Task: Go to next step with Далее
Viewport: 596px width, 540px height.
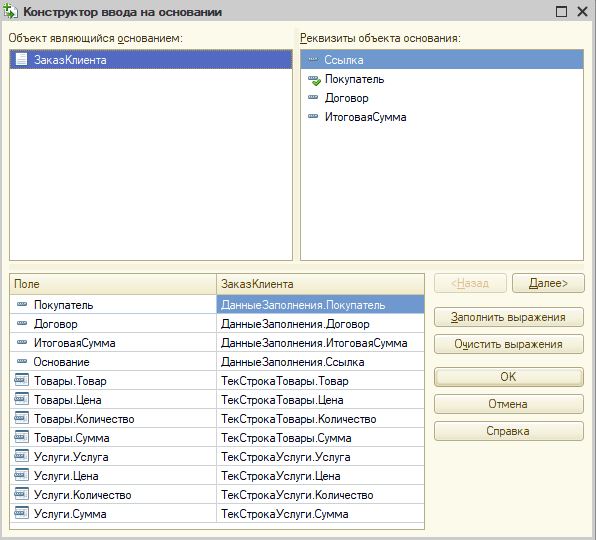Action: click(548, 283)
